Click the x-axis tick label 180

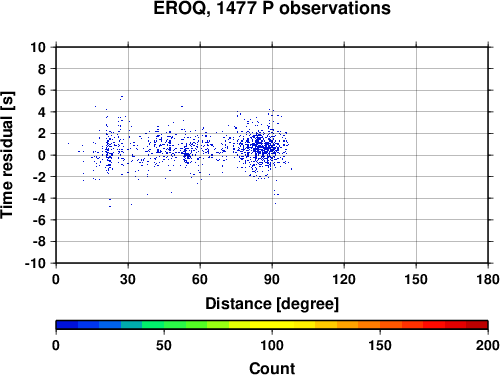click(488, 279)
